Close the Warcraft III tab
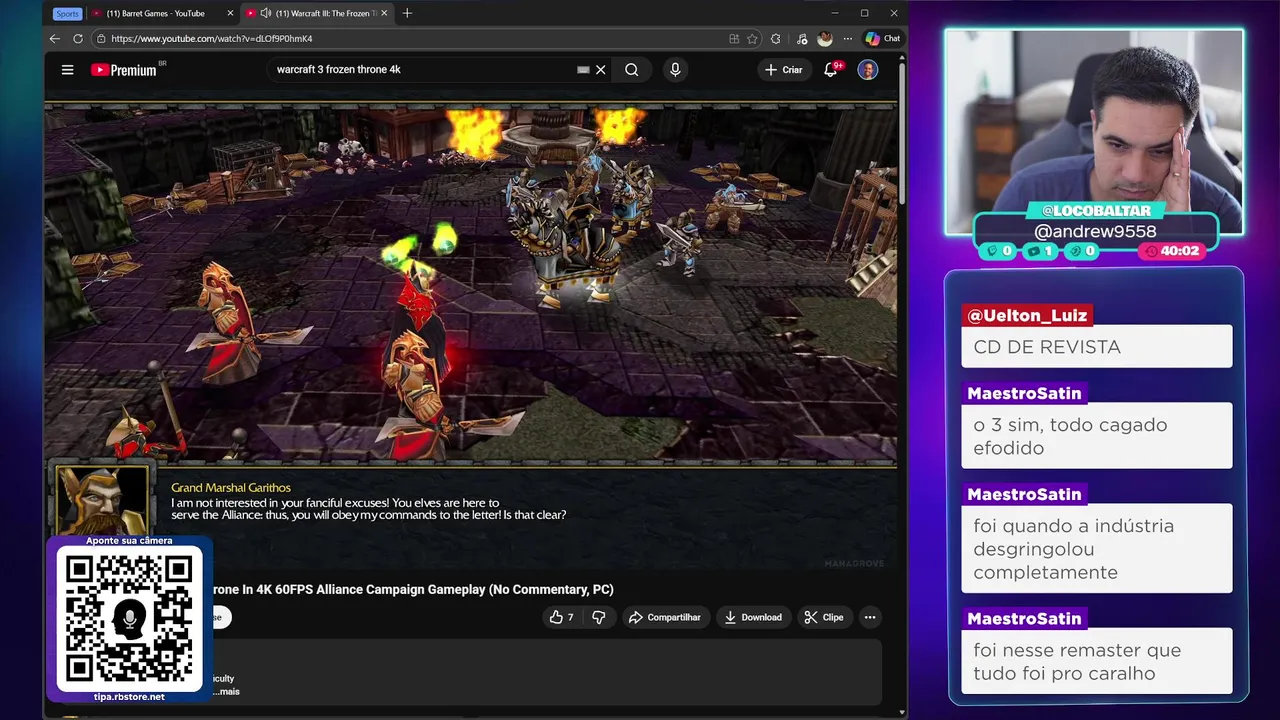 click(x=384, y=13)
